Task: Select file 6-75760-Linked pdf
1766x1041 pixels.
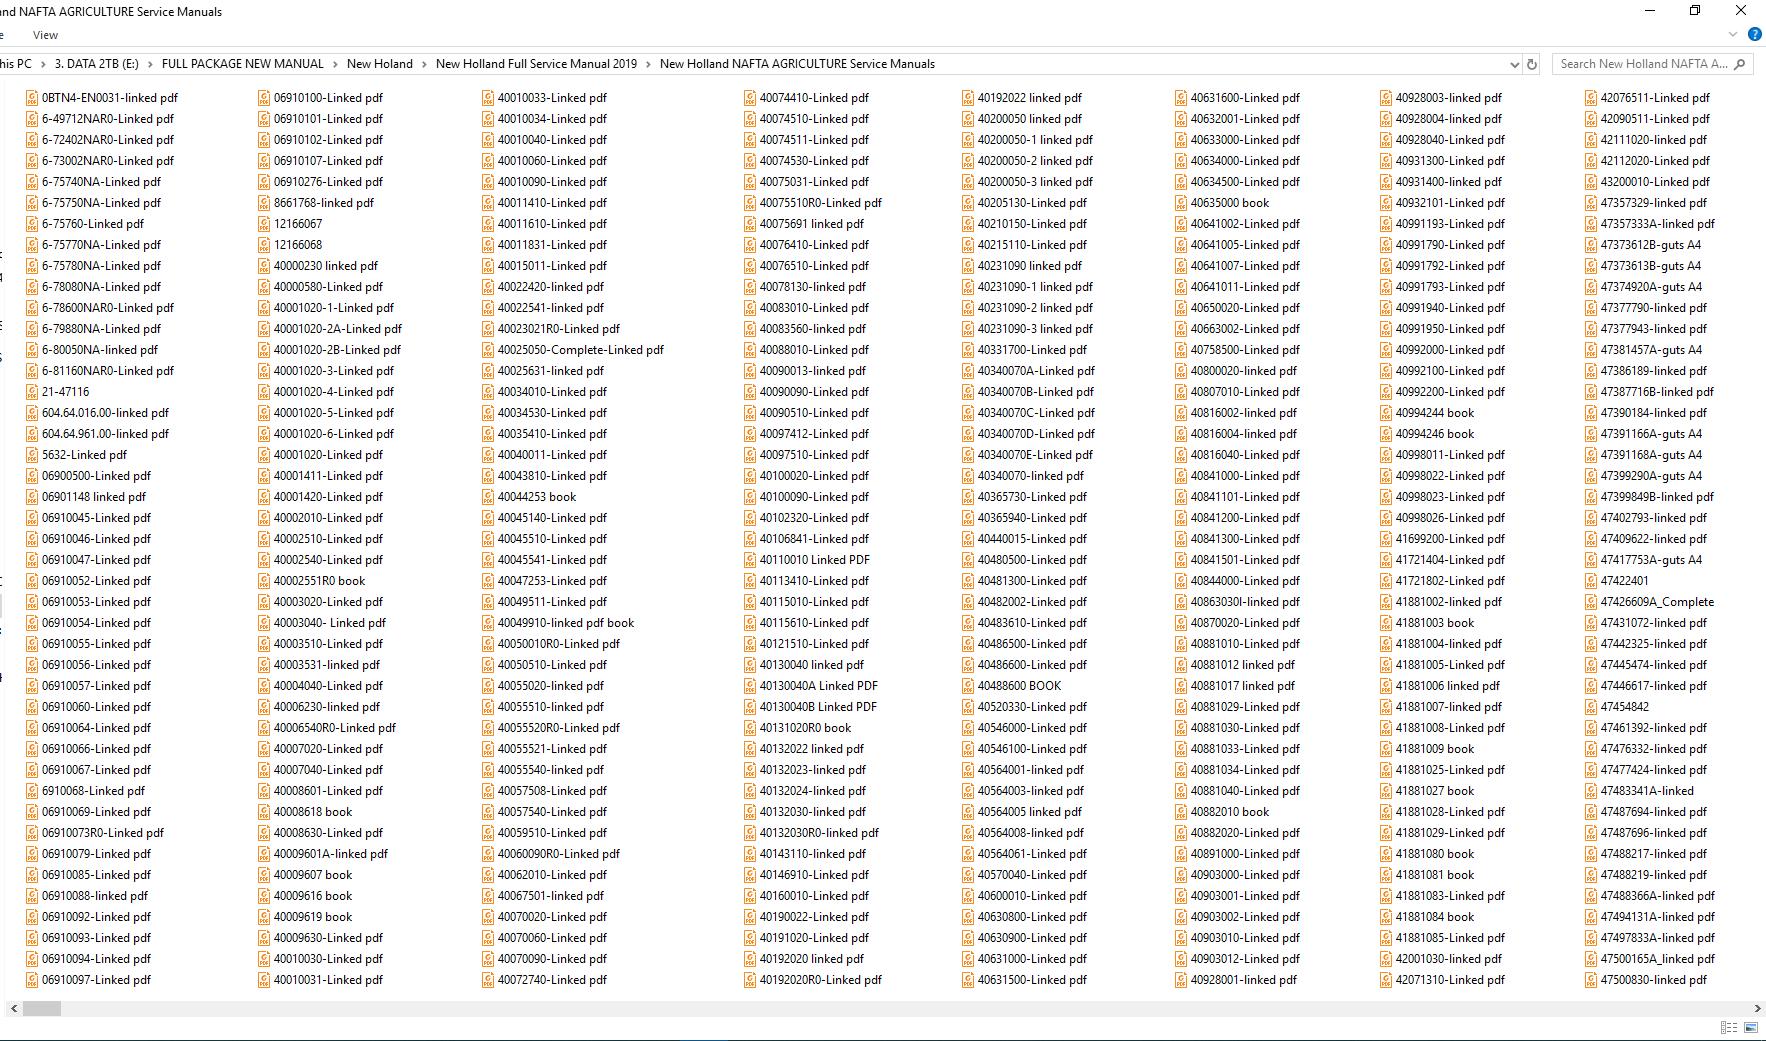Action: click(x=85, y=224)
